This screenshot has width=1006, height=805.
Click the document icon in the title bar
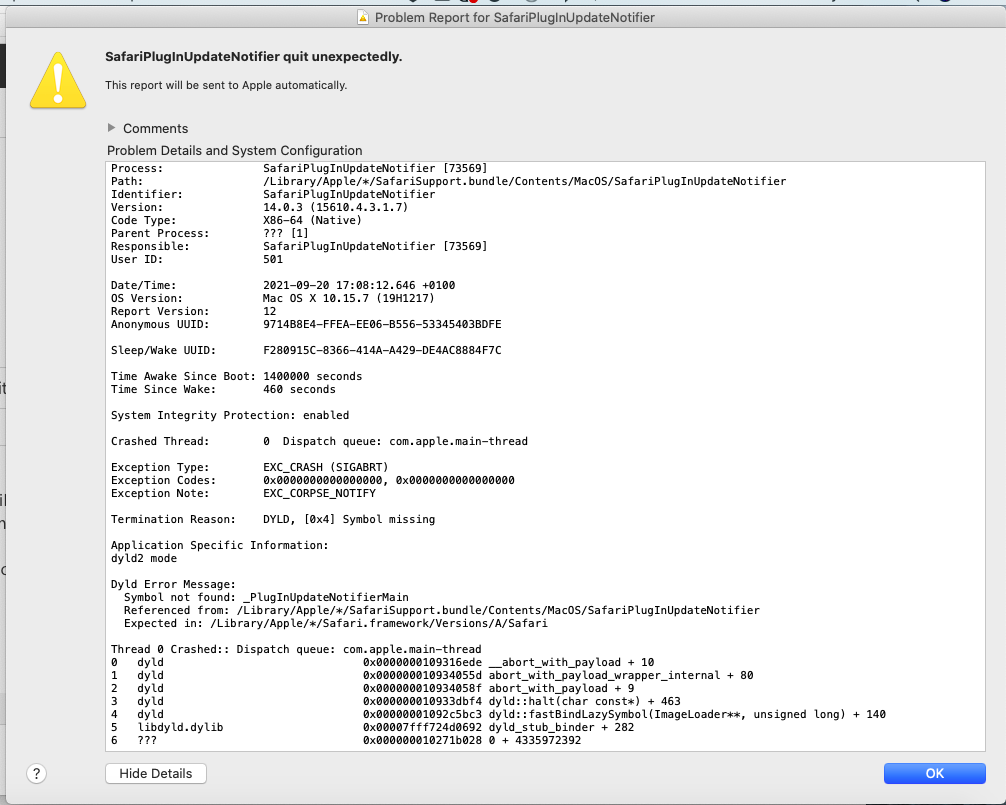[x=362, y=17]
